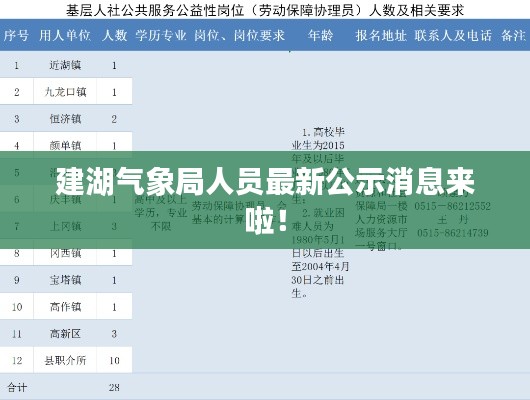Click the 县职介所 cell
The width and height of the screenshot is (530, 400).
[x=65, y=360]
